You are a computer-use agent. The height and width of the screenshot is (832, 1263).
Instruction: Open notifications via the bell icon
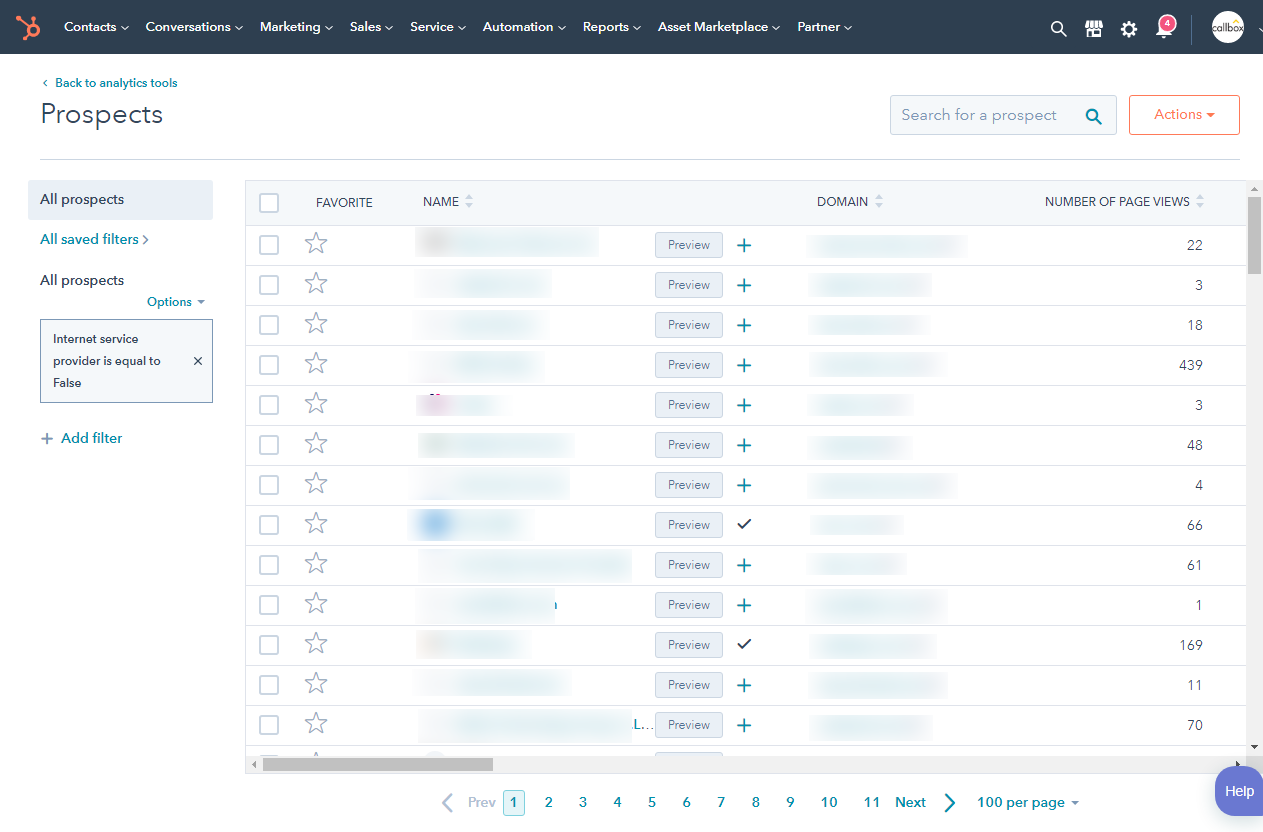point(1163,28)
